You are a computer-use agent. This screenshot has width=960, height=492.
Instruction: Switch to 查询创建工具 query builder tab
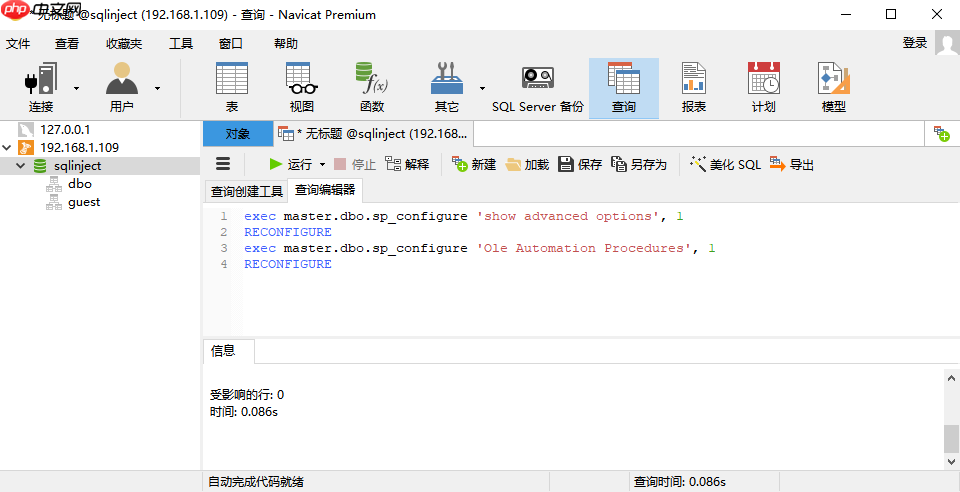246,192
